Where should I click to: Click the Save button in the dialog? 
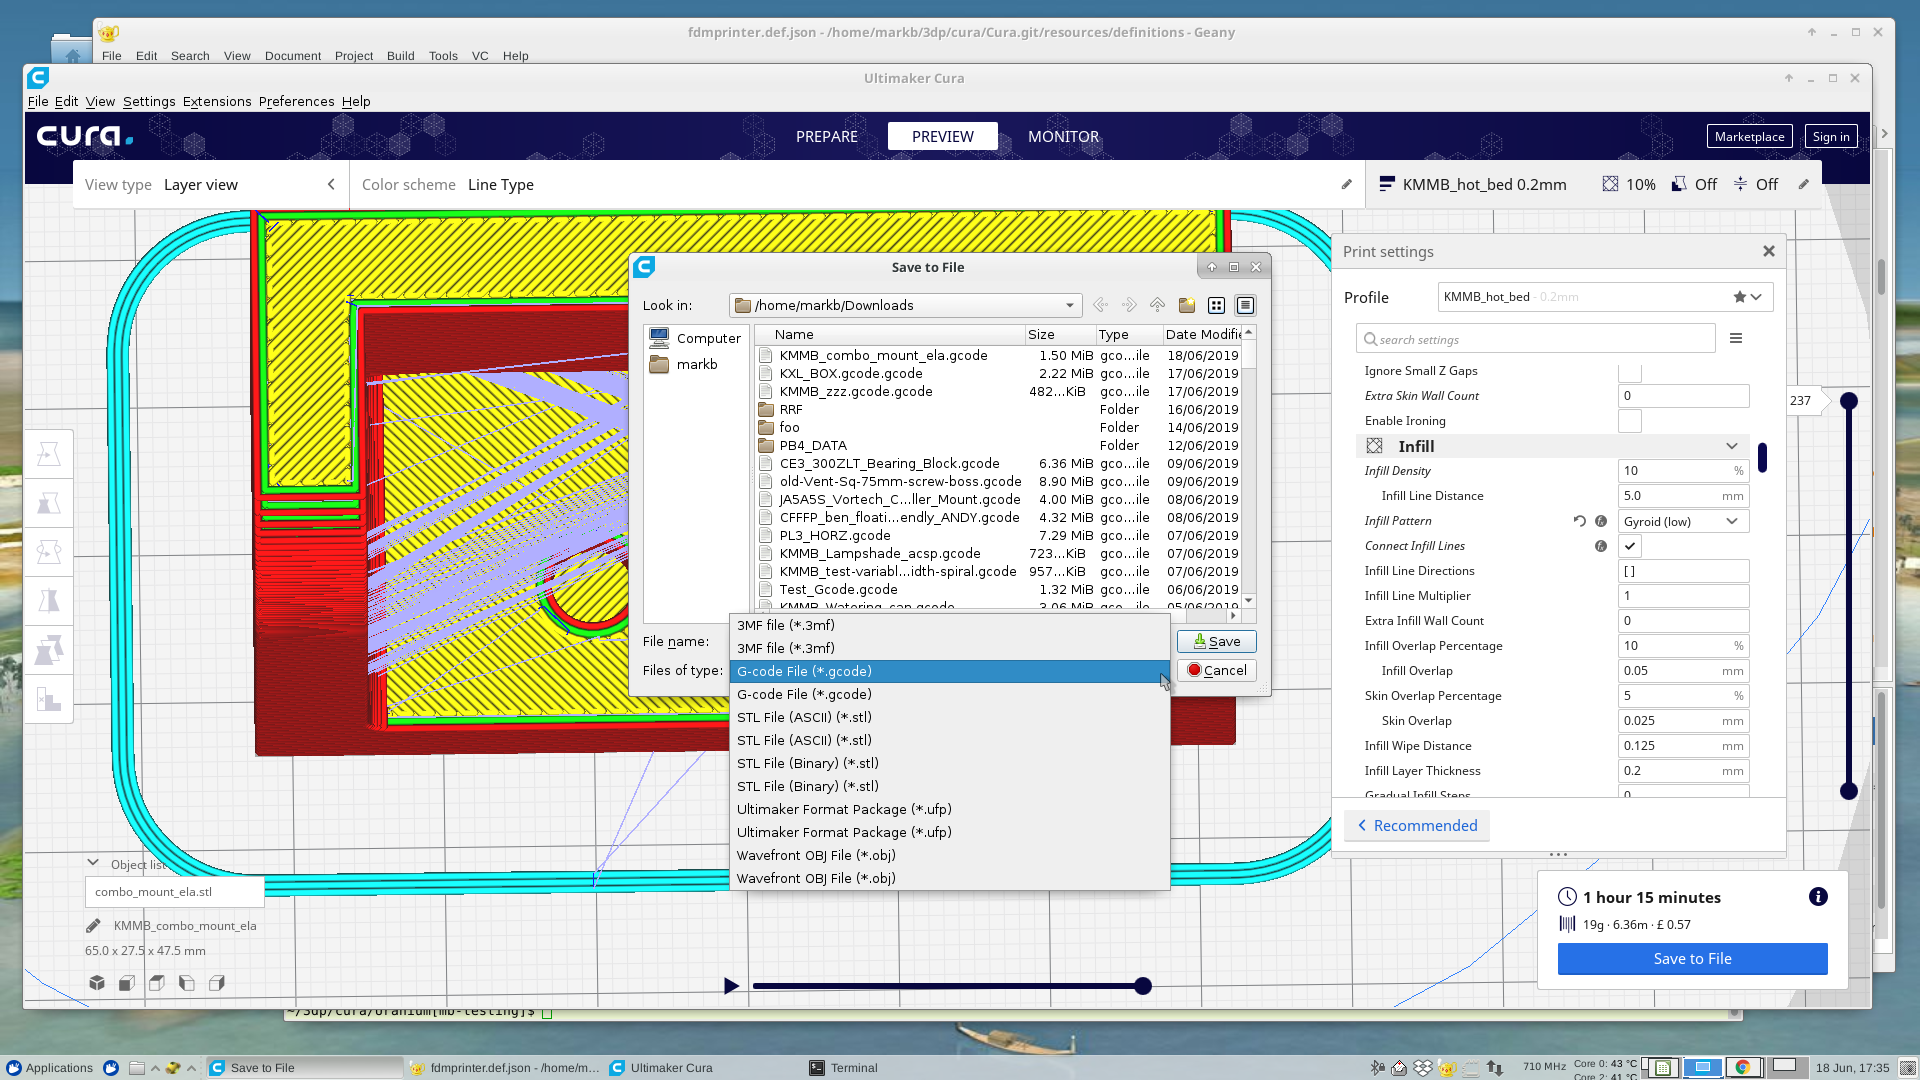coord(1216,641)
